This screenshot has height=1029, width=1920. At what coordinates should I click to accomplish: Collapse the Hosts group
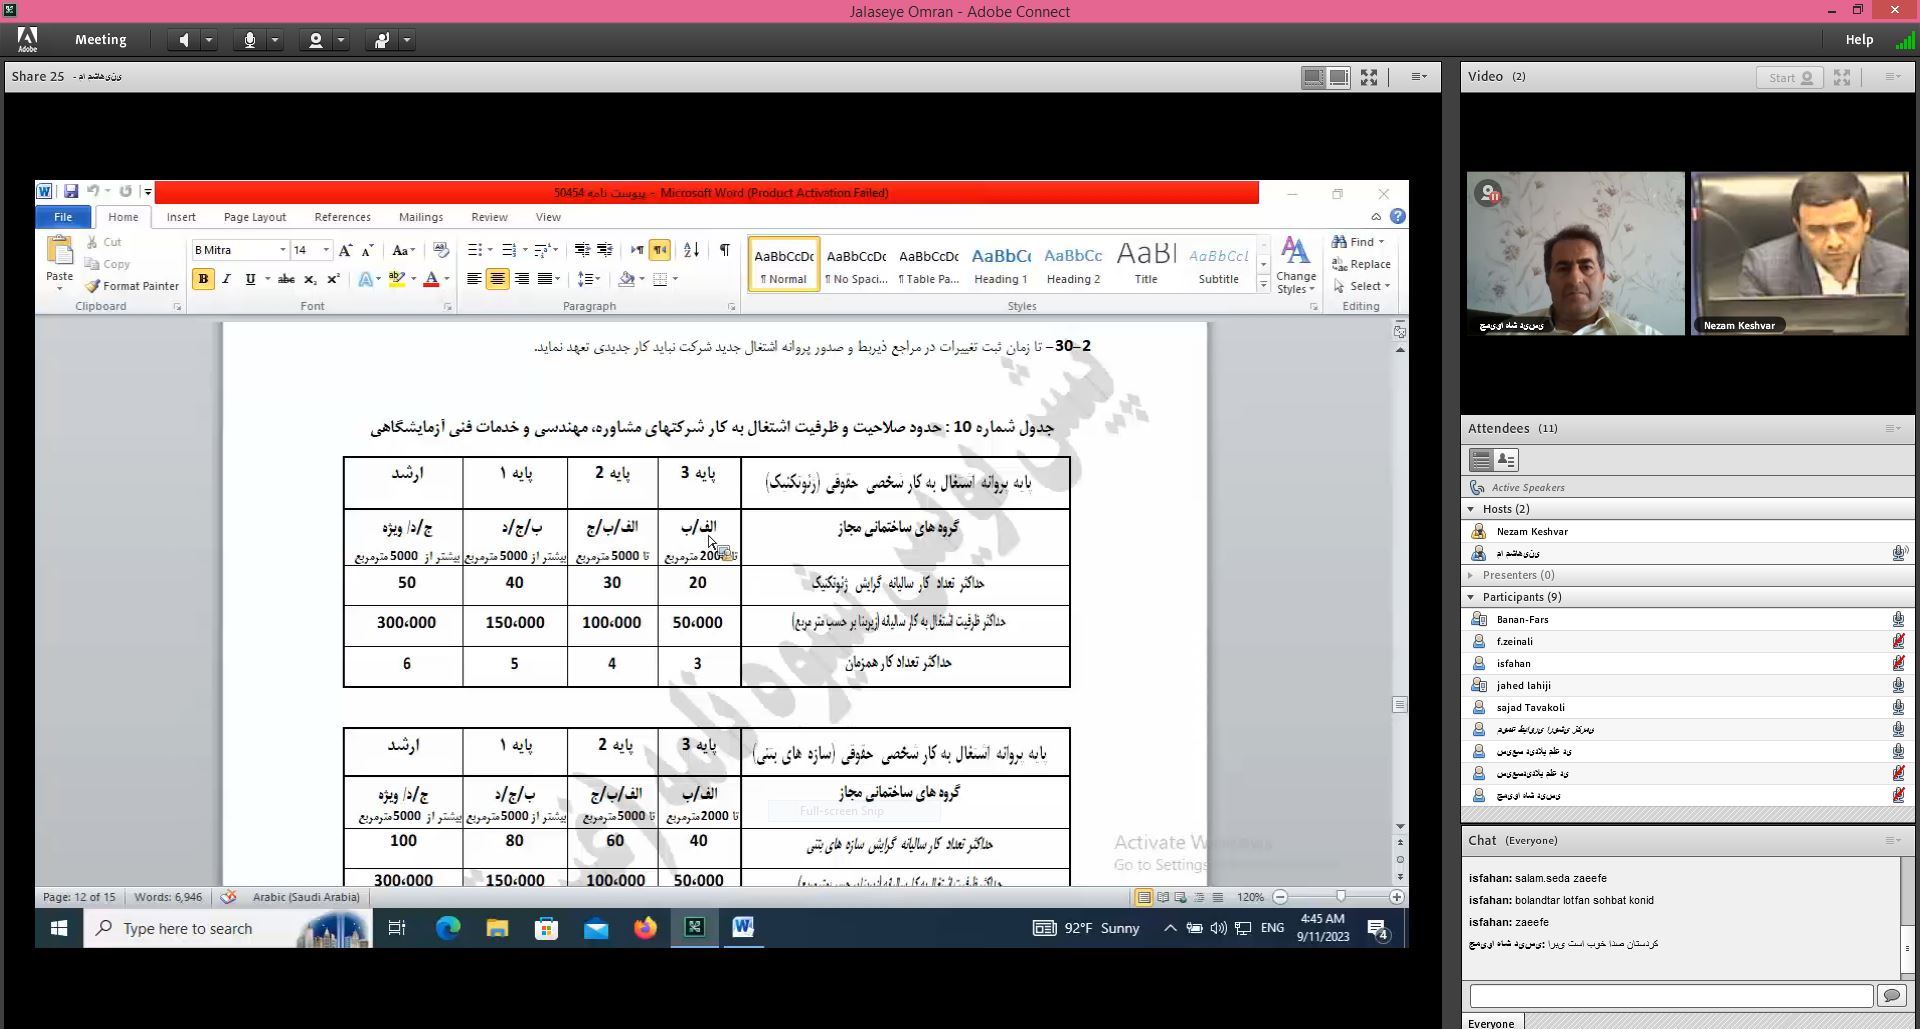click(x=1471, y=509)
